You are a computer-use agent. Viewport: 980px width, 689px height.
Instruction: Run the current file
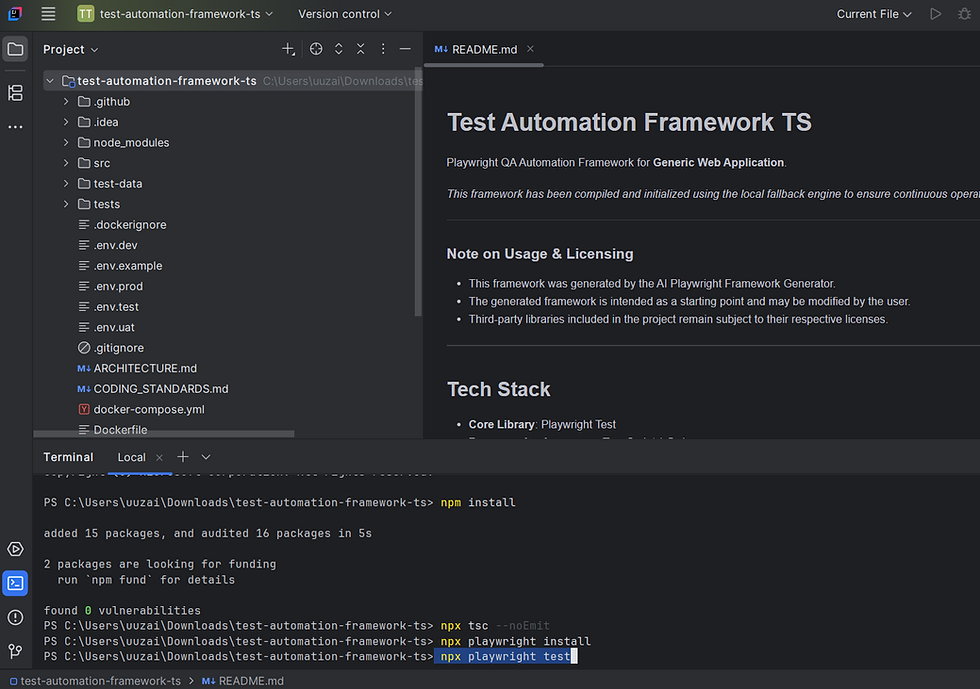(936, 14)
